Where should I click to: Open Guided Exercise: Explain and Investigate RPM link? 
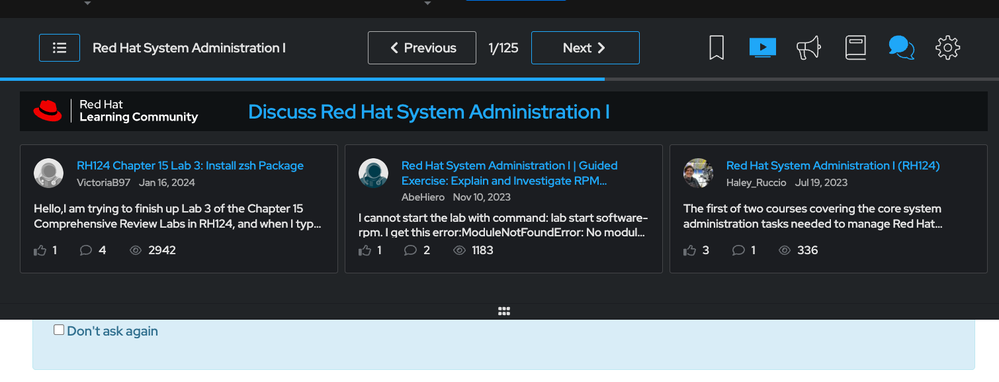(510, 173)
